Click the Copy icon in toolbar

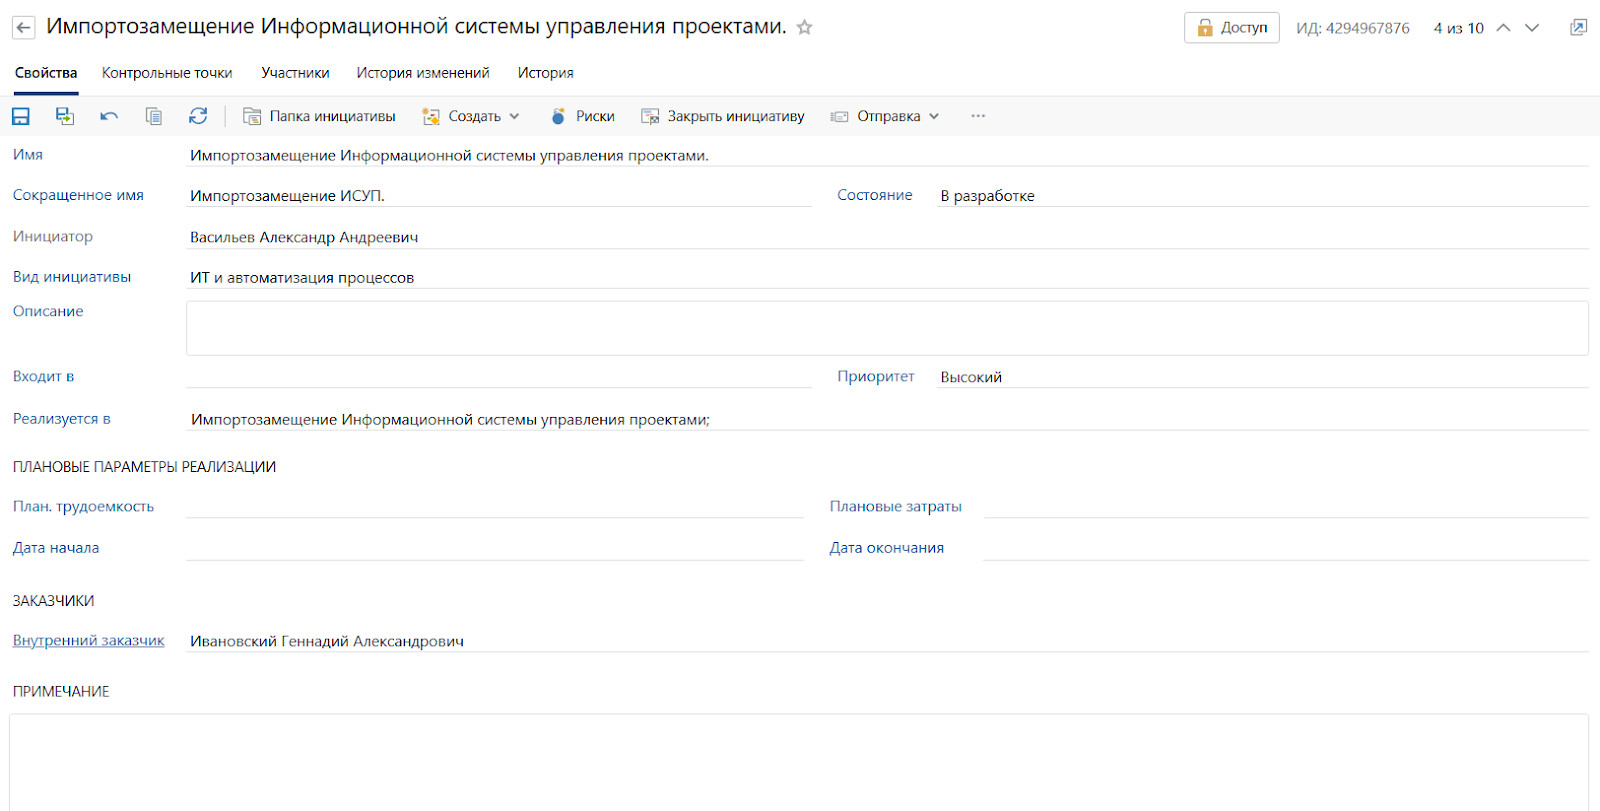154,116
